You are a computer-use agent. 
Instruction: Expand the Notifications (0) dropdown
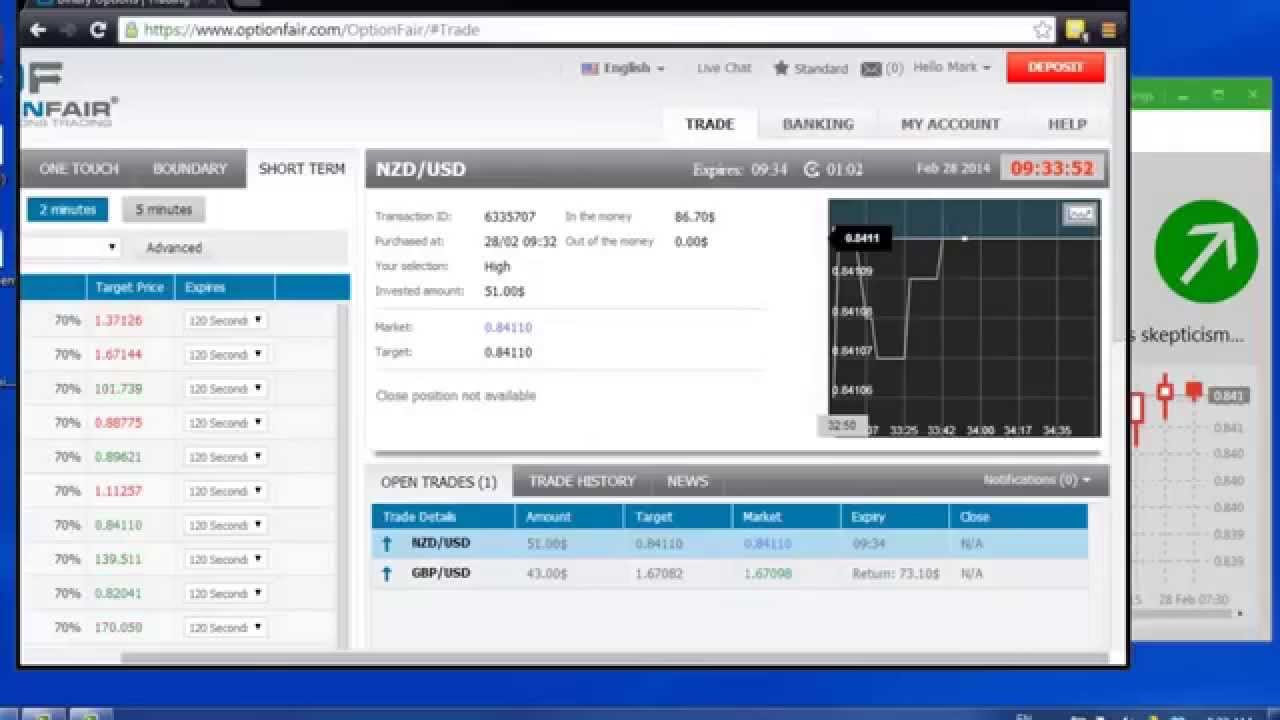1037,480
